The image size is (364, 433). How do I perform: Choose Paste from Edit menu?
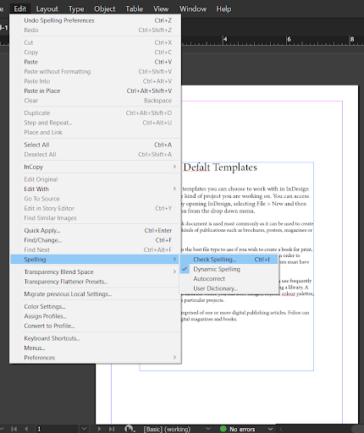click(96, 62)
